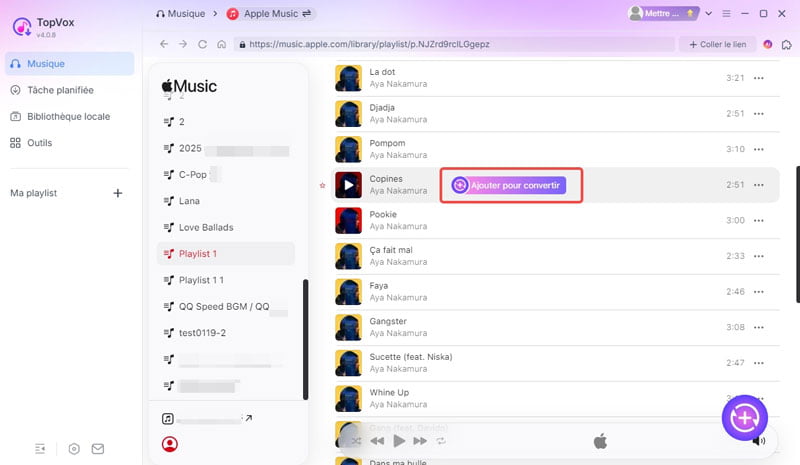The image size is (800, 465).
Task: Click the La dot album thumbnail
Action: point(348,78)
